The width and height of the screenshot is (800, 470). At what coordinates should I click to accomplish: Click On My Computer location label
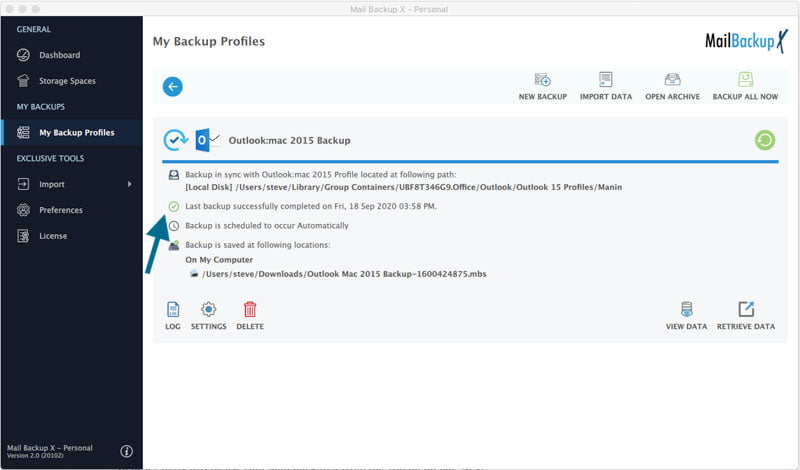click(219, 260)
